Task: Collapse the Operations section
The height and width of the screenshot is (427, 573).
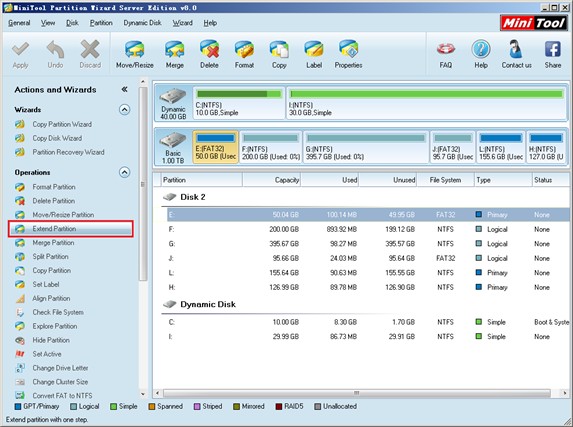Action: (125, 172)
